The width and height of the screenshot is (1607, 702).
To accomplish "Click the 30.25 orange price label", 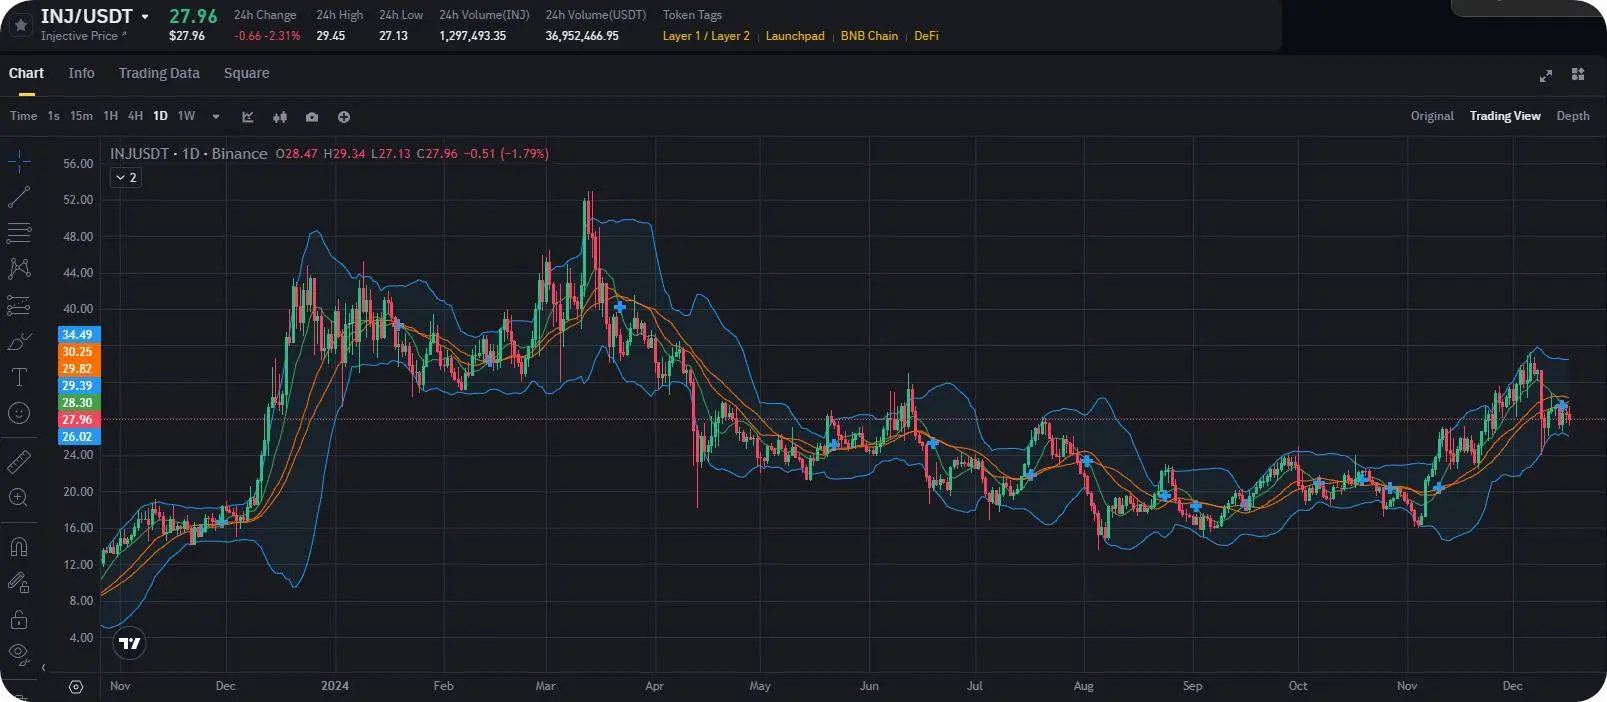I will tap(78, 352).
